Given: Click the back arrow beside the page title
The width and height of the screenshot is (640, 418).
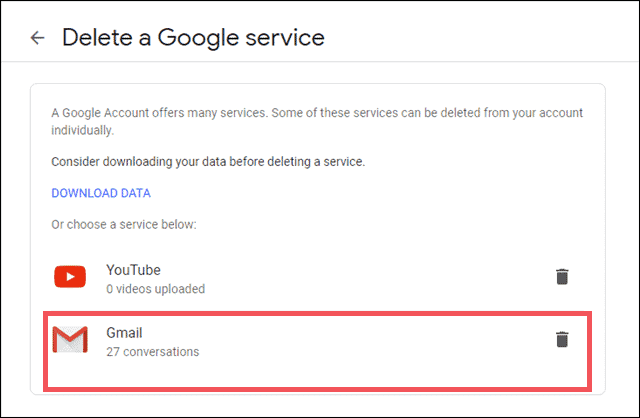Looking at the screenshot, I should click(x=38, y=38).
